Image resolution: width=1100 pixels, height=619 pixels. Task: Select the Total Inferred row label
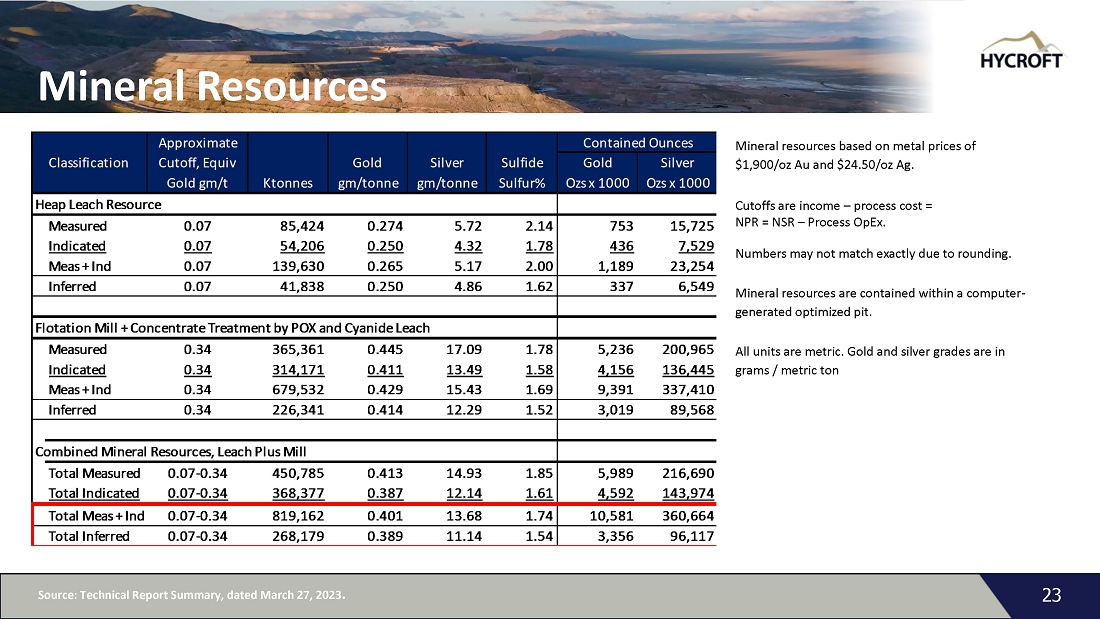[89, 536]
